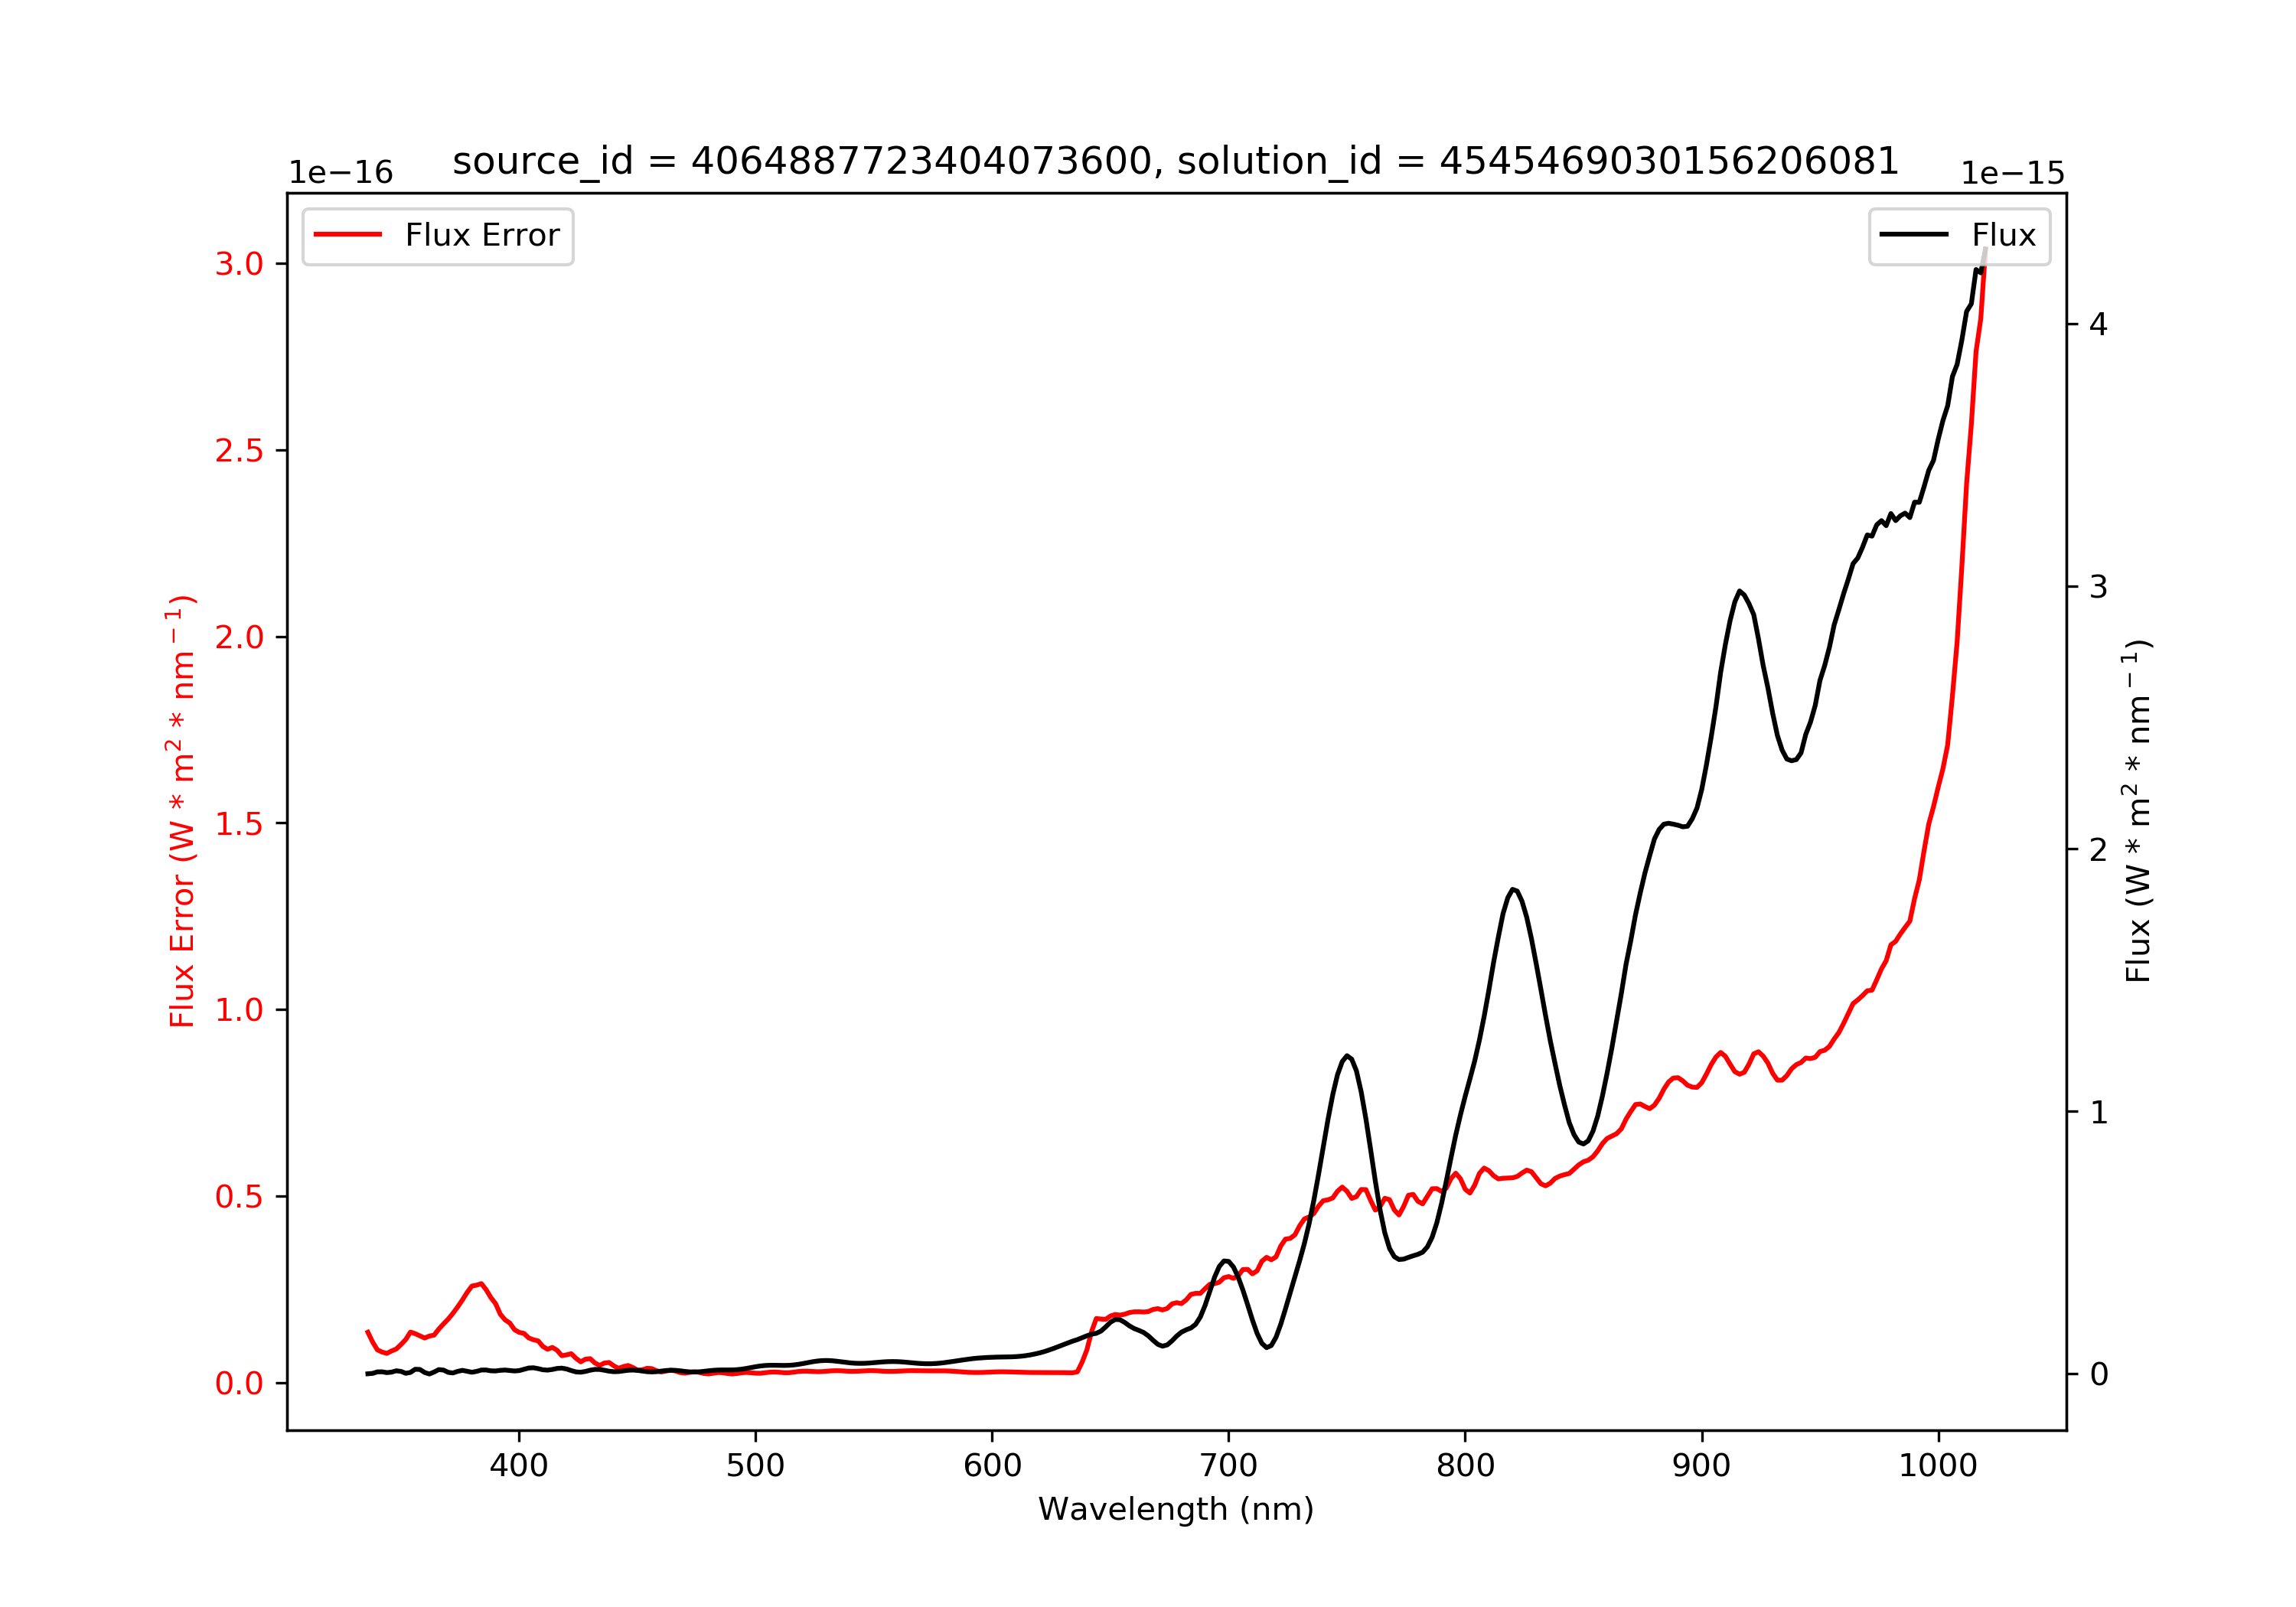Click the black line sample in legend
The height and width of the screenshot is (1607, 2296).
click(1914, 235)
